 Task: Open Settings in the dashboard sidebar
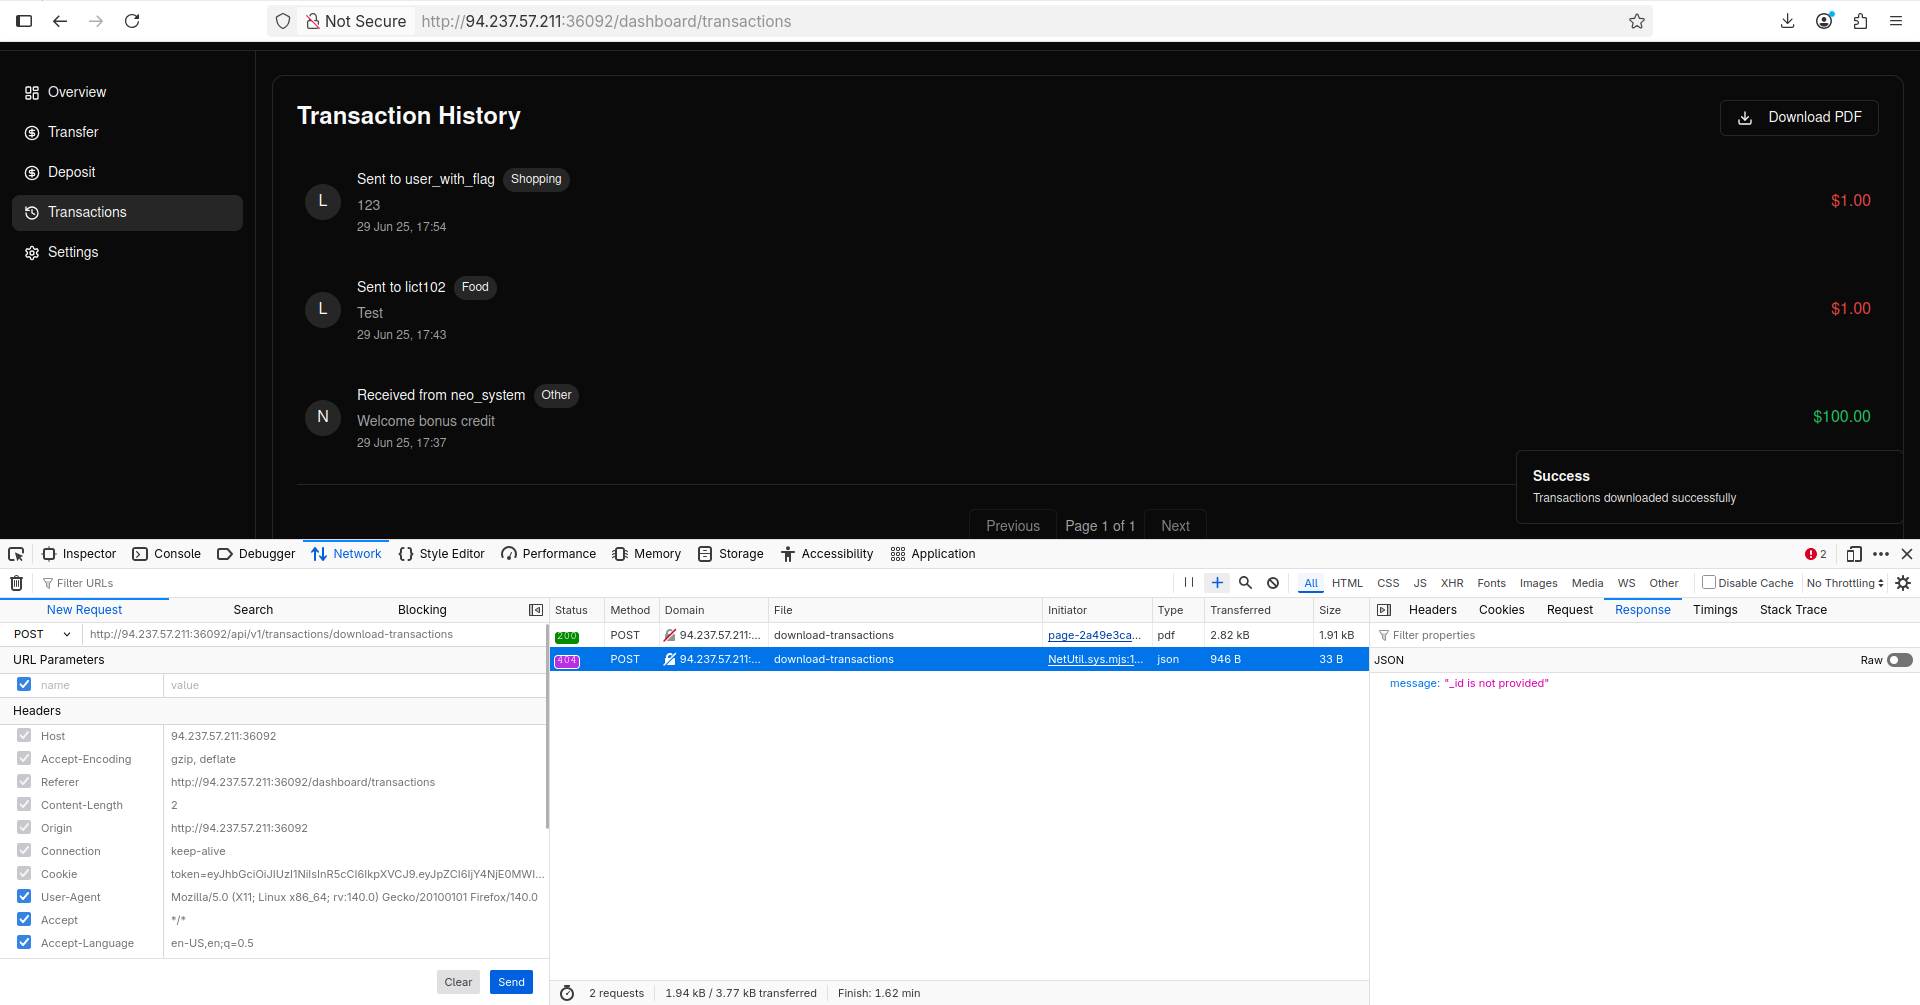(x=127, y=252)
